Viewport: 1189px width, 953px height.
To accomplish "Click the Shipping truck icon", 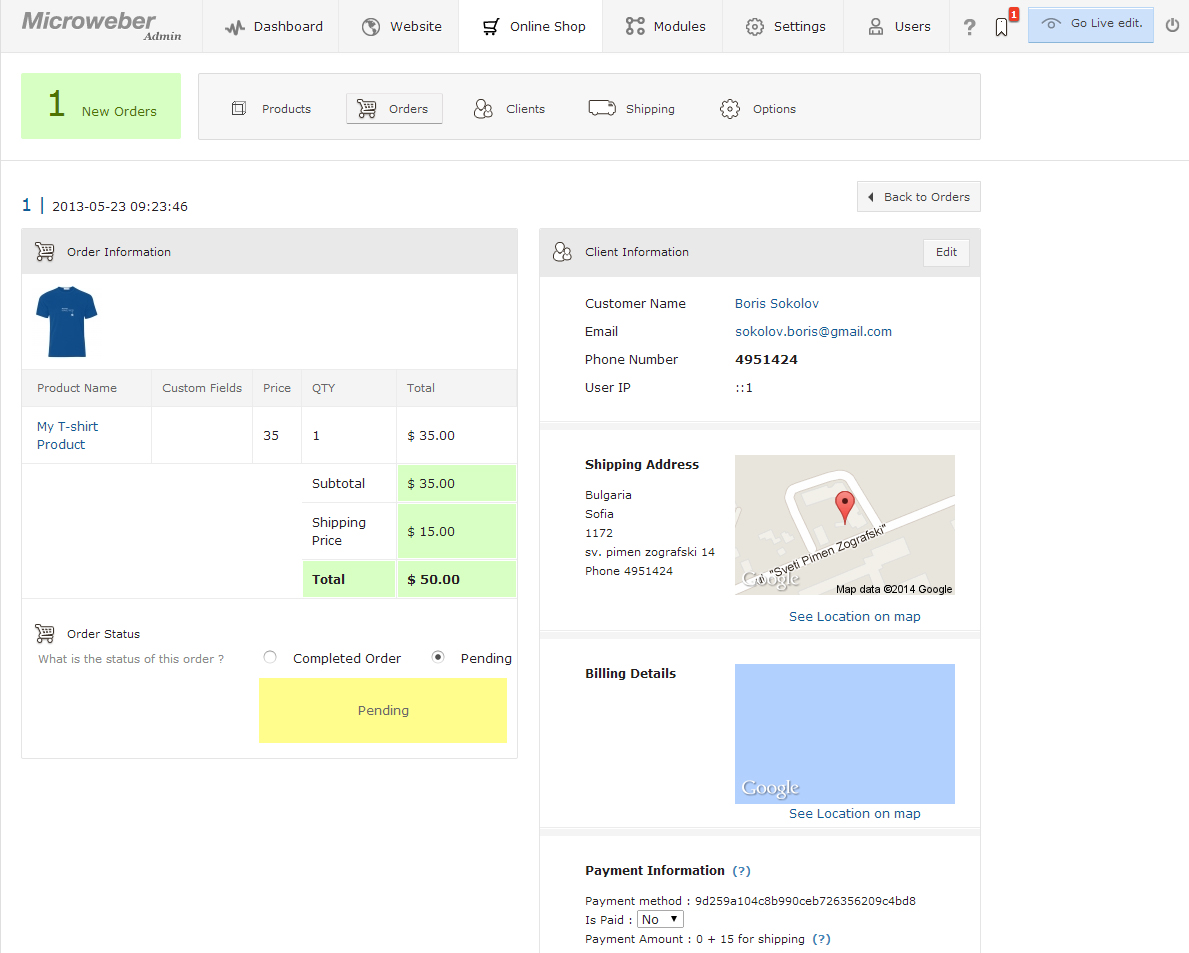I will [x=602, y=108].
